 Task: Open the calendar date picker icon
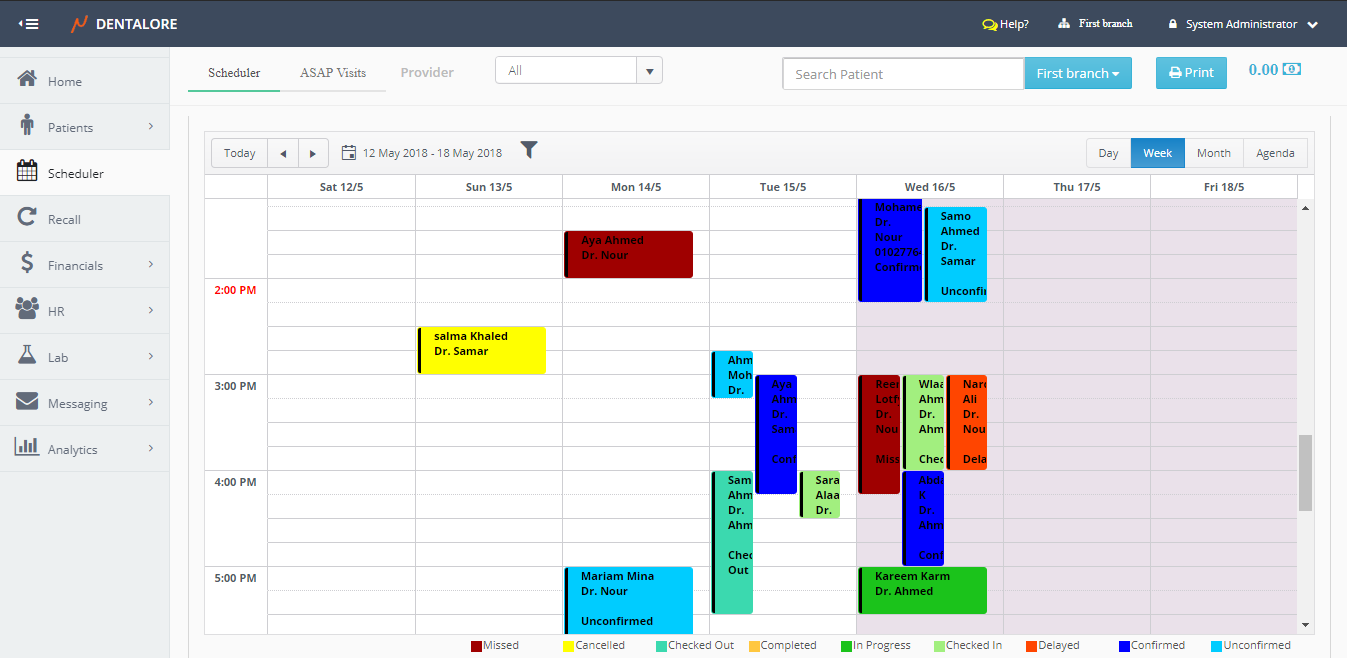tap(349, 153)
